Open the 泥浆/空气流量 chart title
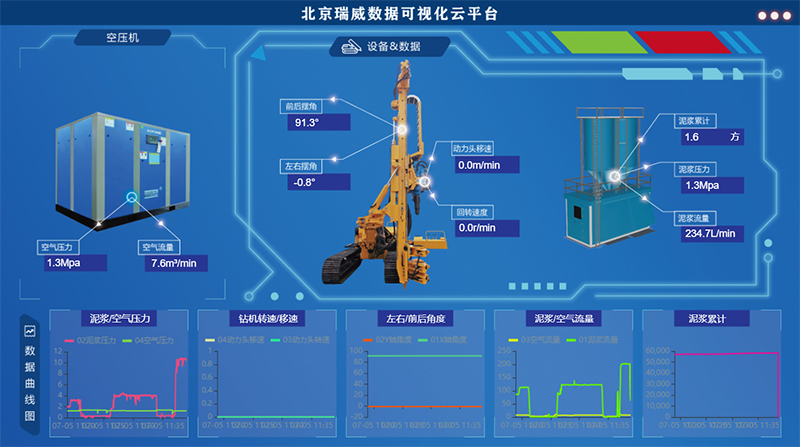Image resolution: width=800 pixels, height=447 pixels. tap(564, 318)
